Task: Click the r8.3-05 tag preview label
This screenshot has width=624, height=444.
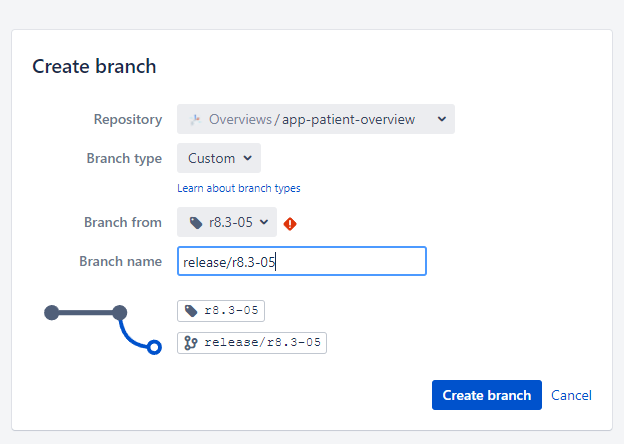Action: 221,311
